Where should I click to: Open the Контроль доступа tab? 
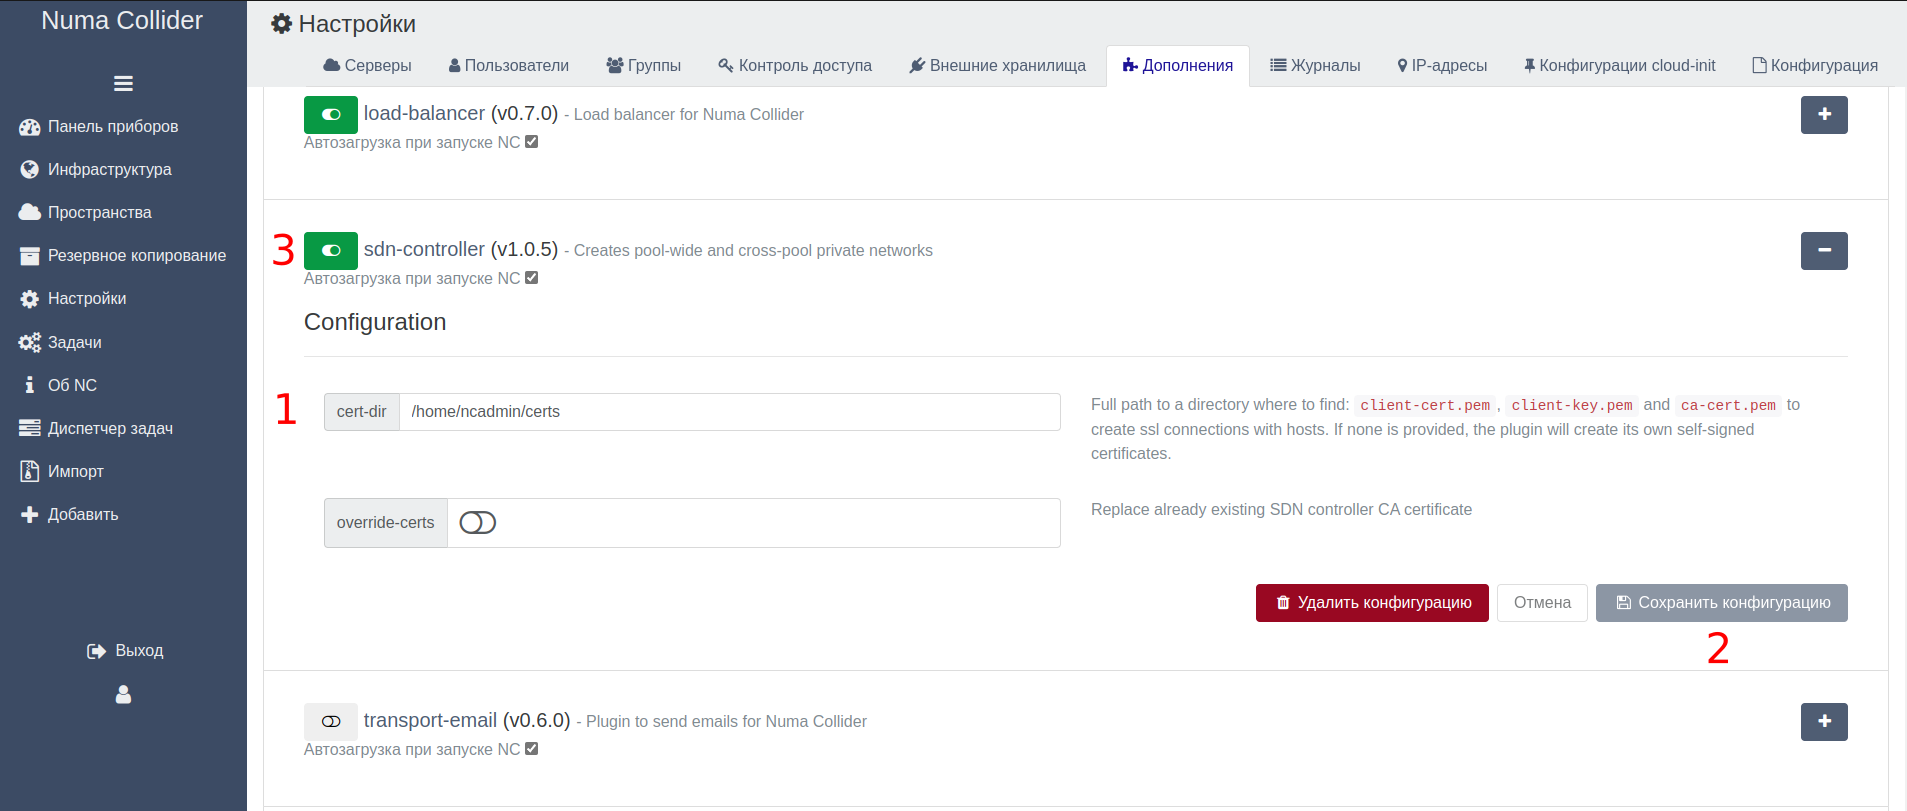795,65
